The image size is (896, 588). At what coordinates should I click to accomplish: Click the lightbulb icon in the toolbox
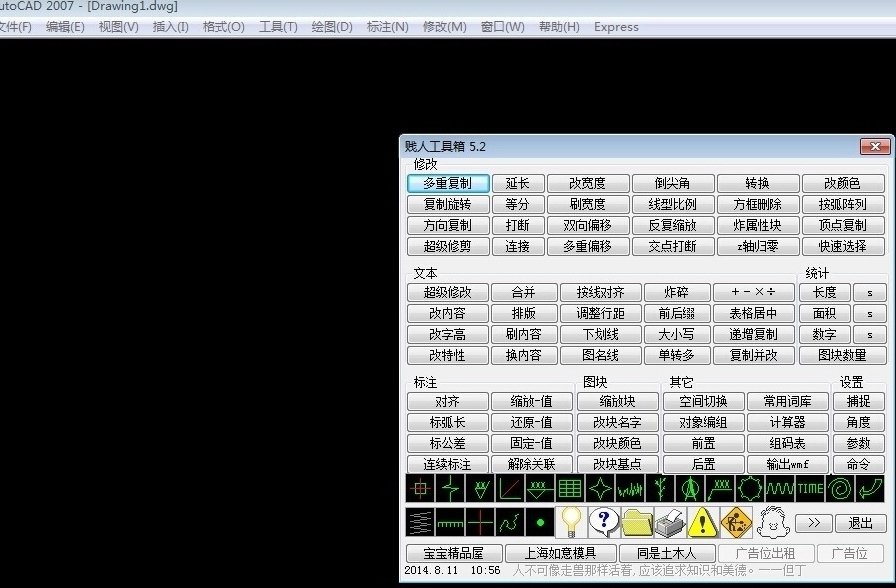tap(570, 521)
